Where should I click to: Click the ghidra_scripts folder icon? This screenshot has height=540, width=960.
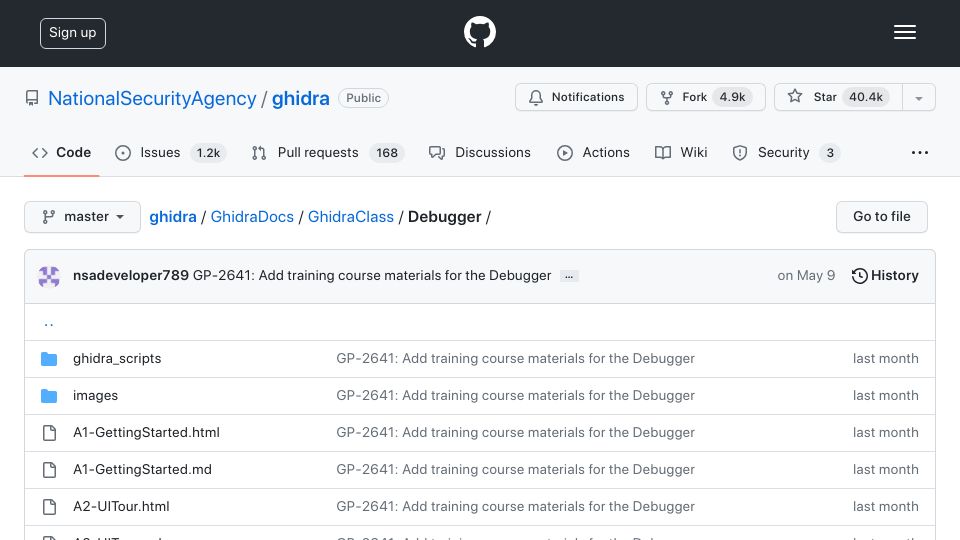pos(49,359)
